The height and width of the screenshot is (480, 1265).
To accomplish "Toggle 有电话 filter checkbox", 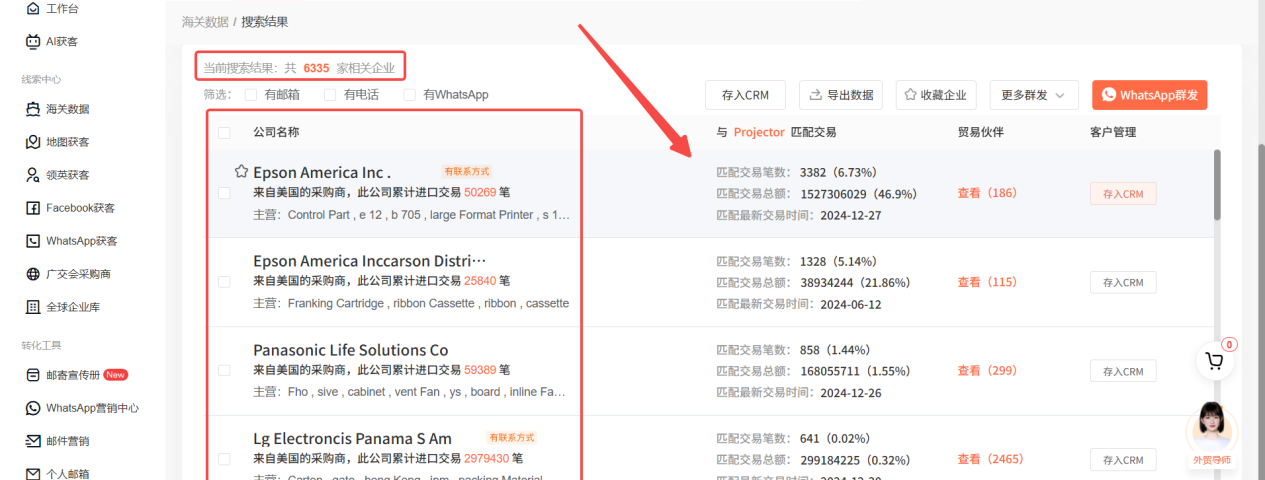I will (331, 95).
